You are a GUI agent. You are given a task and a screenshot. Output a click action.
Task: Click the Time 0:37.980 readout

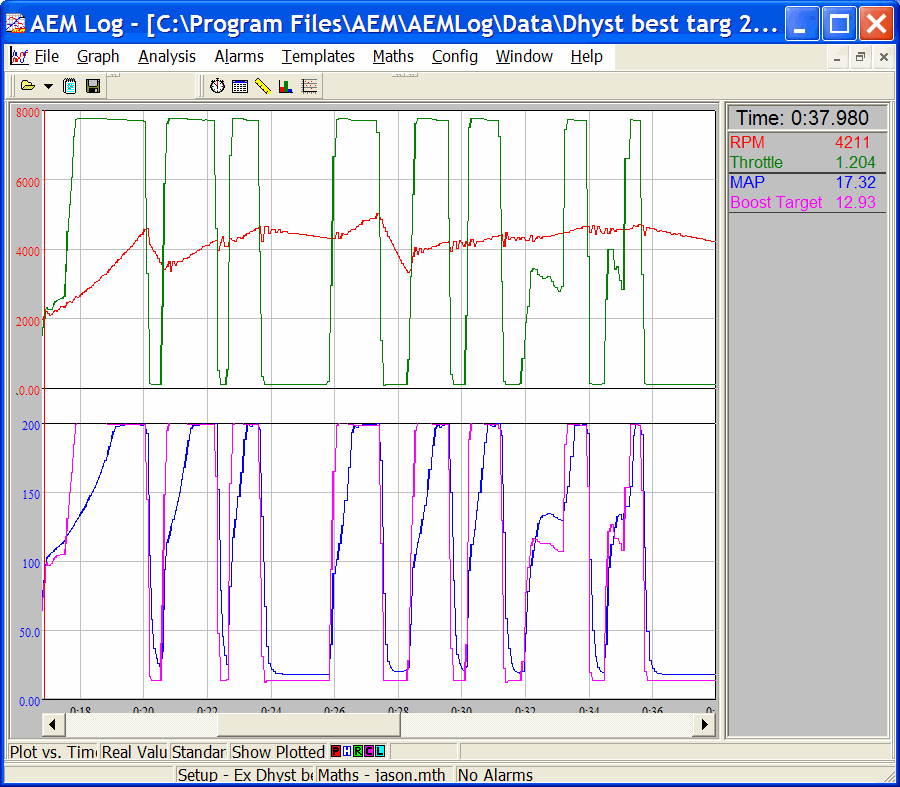pos(807,118)
